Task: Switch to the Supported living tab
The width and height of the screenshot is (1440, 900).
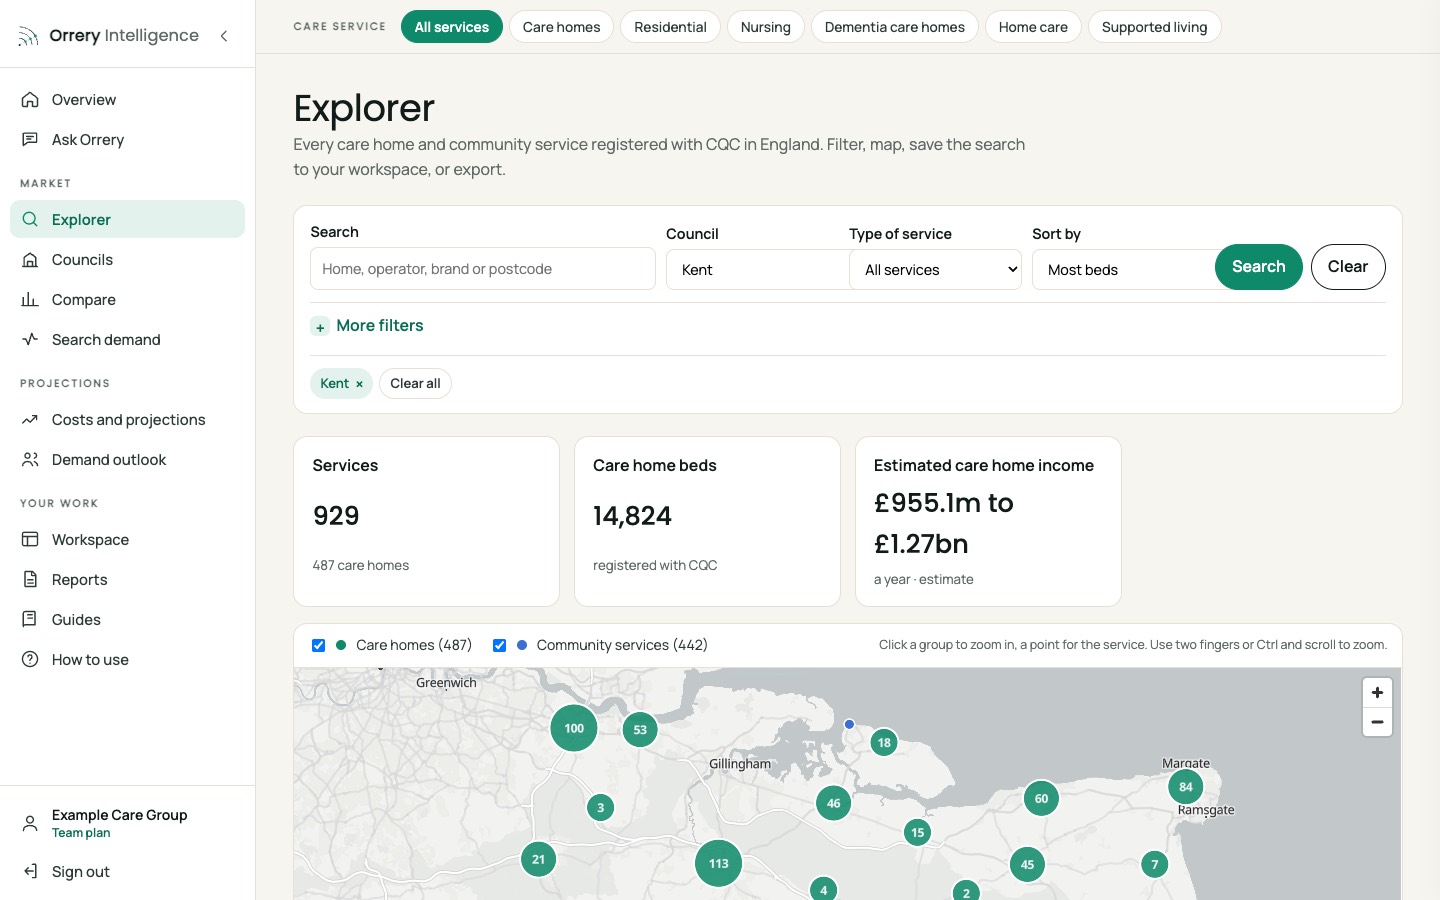Action: click(1154, 27)
